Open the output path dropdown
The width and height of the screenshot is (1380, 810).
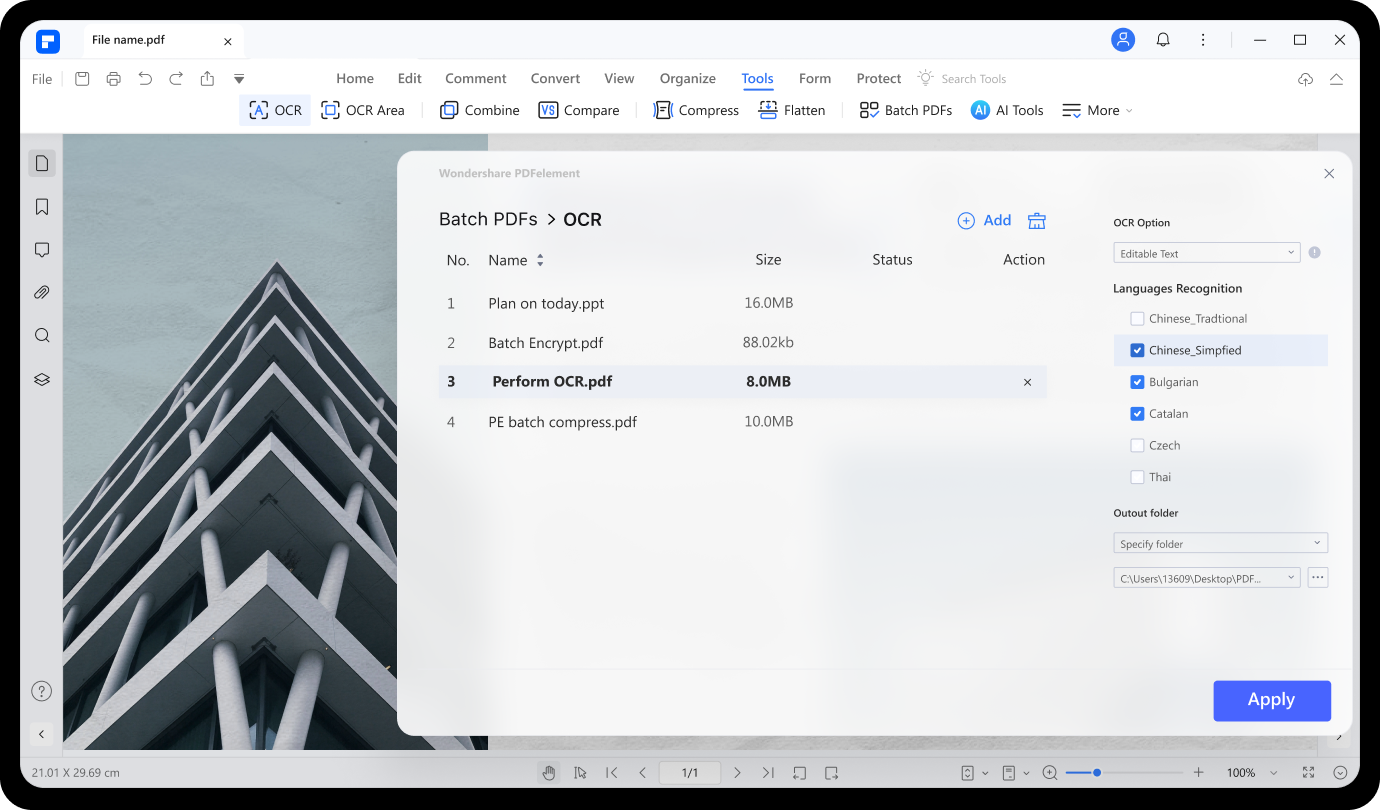[x=1207, y=578]
